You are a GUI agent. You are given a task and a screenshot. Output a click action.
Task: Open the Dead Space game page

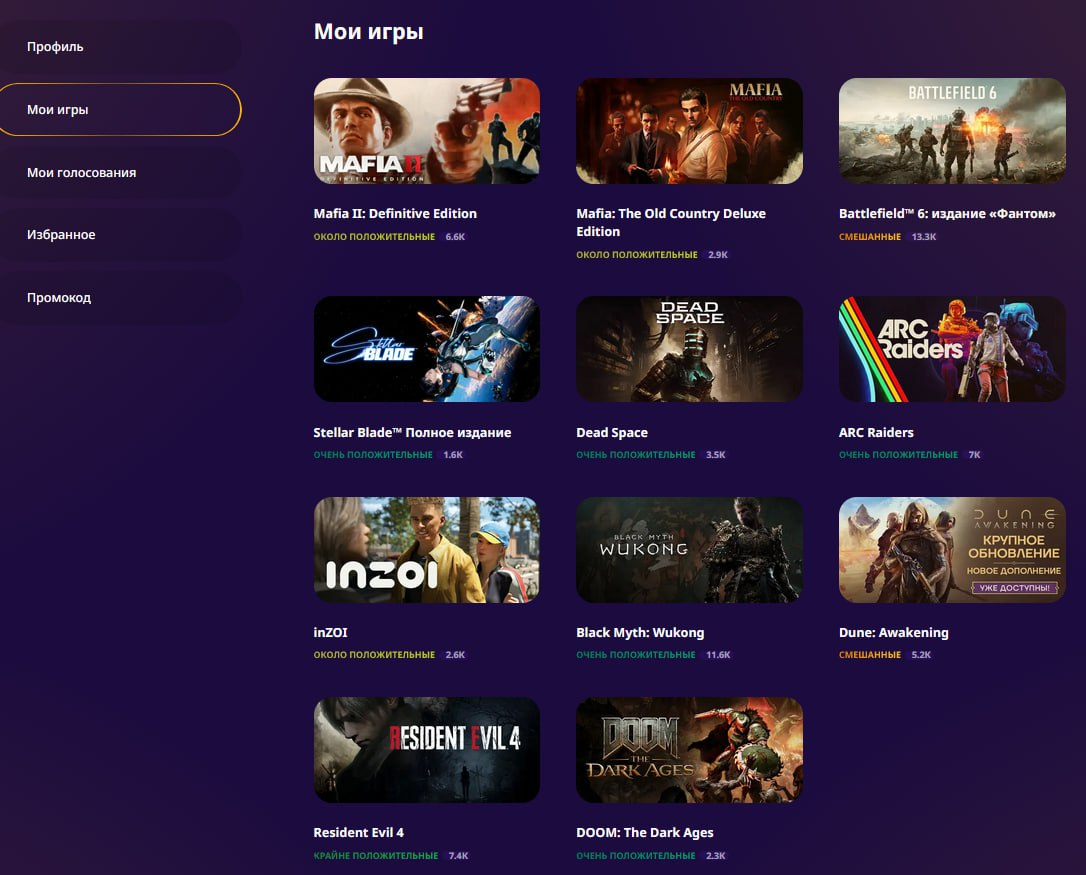point(612,432)
